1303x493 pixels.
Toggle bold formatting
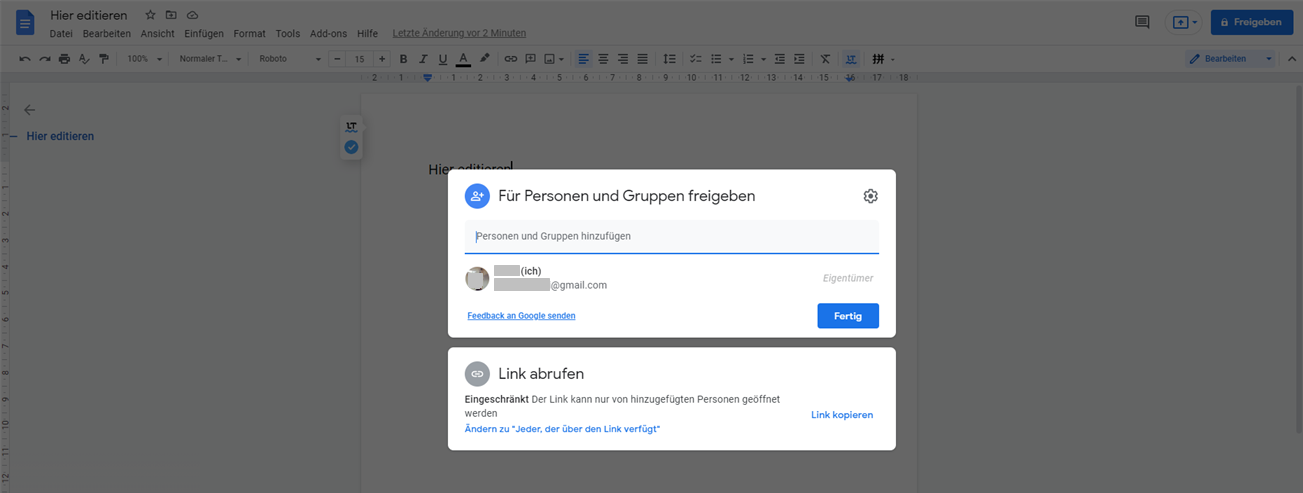(x=403, y=59)
